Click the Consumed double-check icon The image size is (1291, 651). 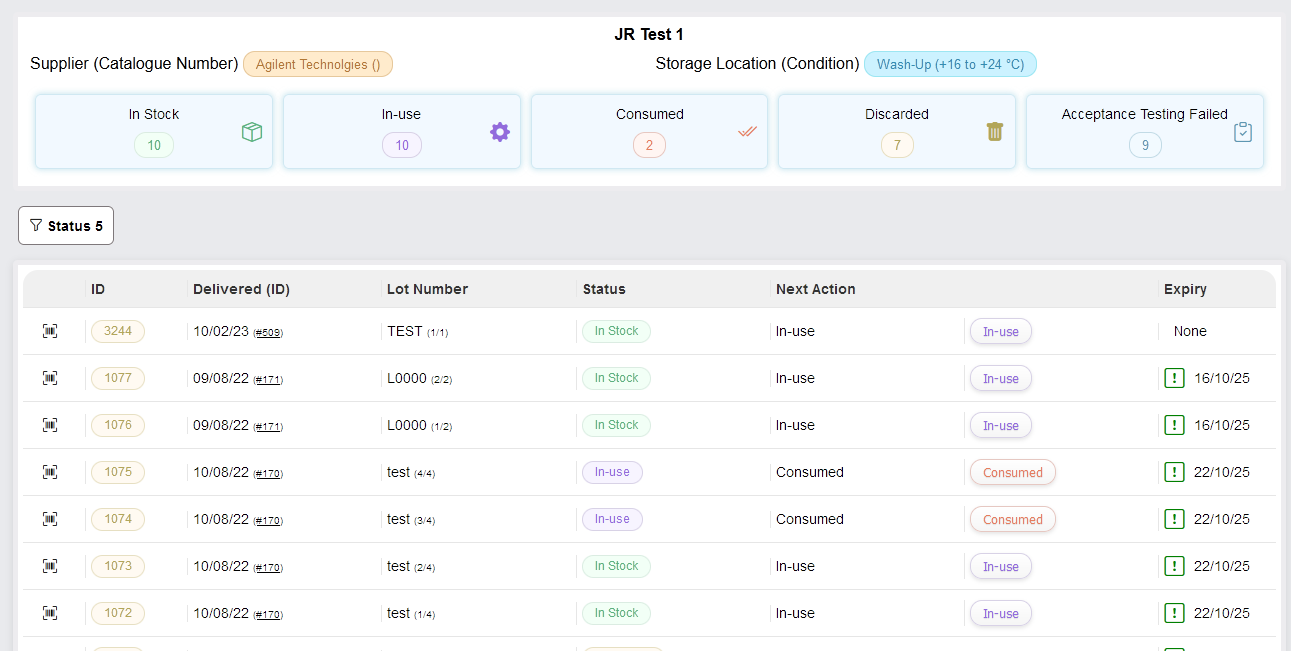[x=747, y=132]
